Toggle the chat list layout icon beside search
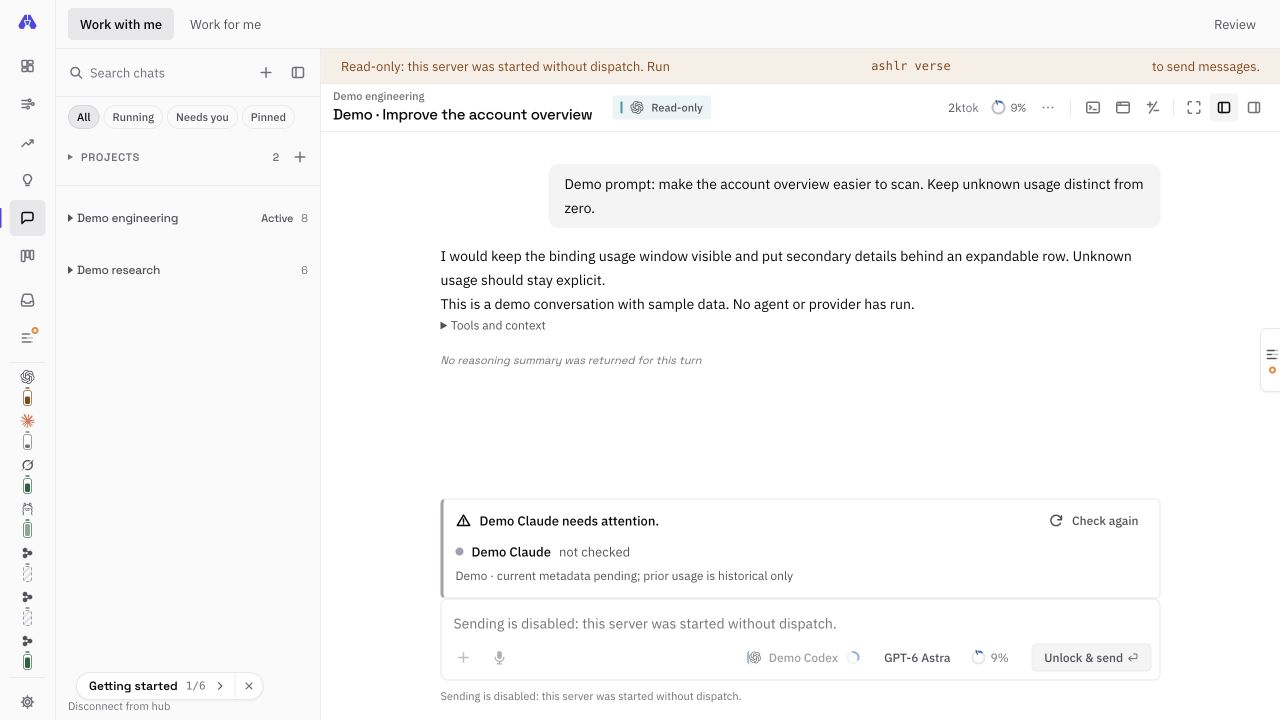This screenshot has width=1280, height=720. [x=298, y=72]
